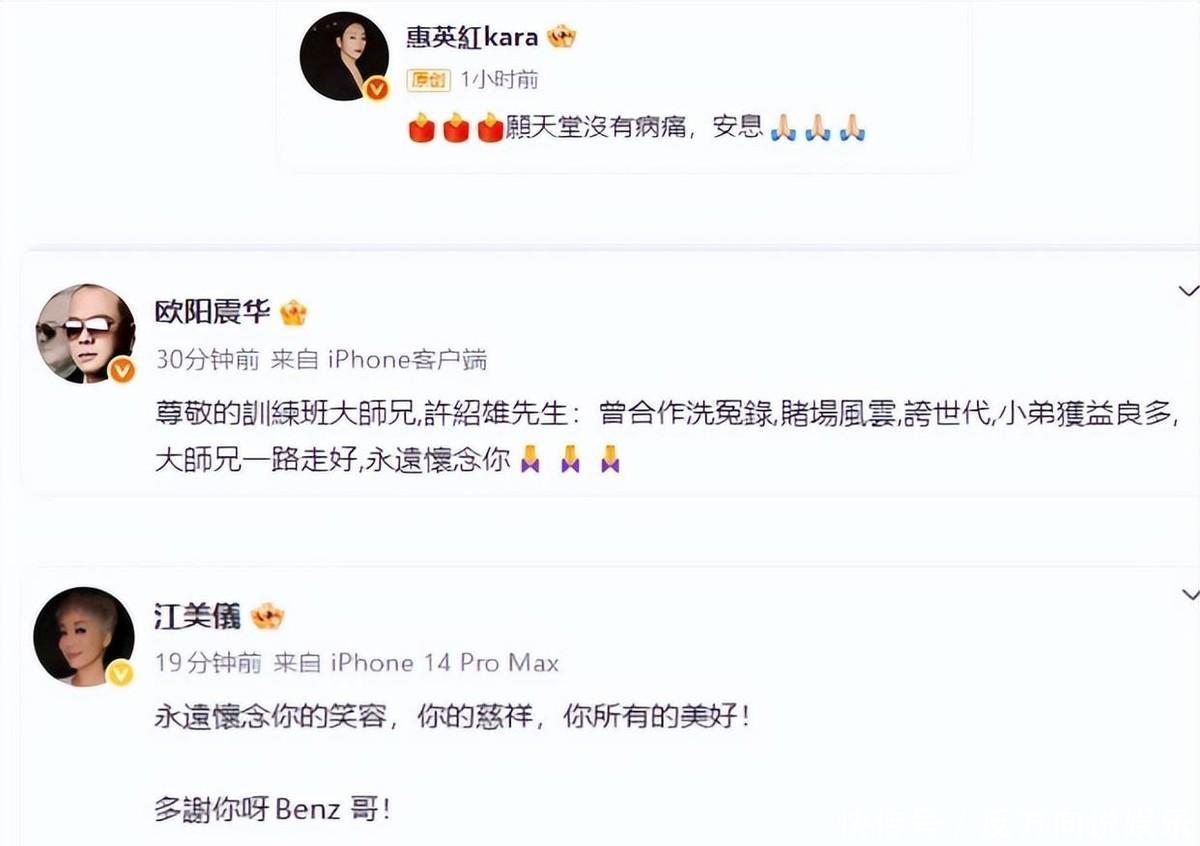1200x846 pixels.
Task: Click the crown badge next to 江美儀
Action: pyautogui.click(x=268, y=616)
